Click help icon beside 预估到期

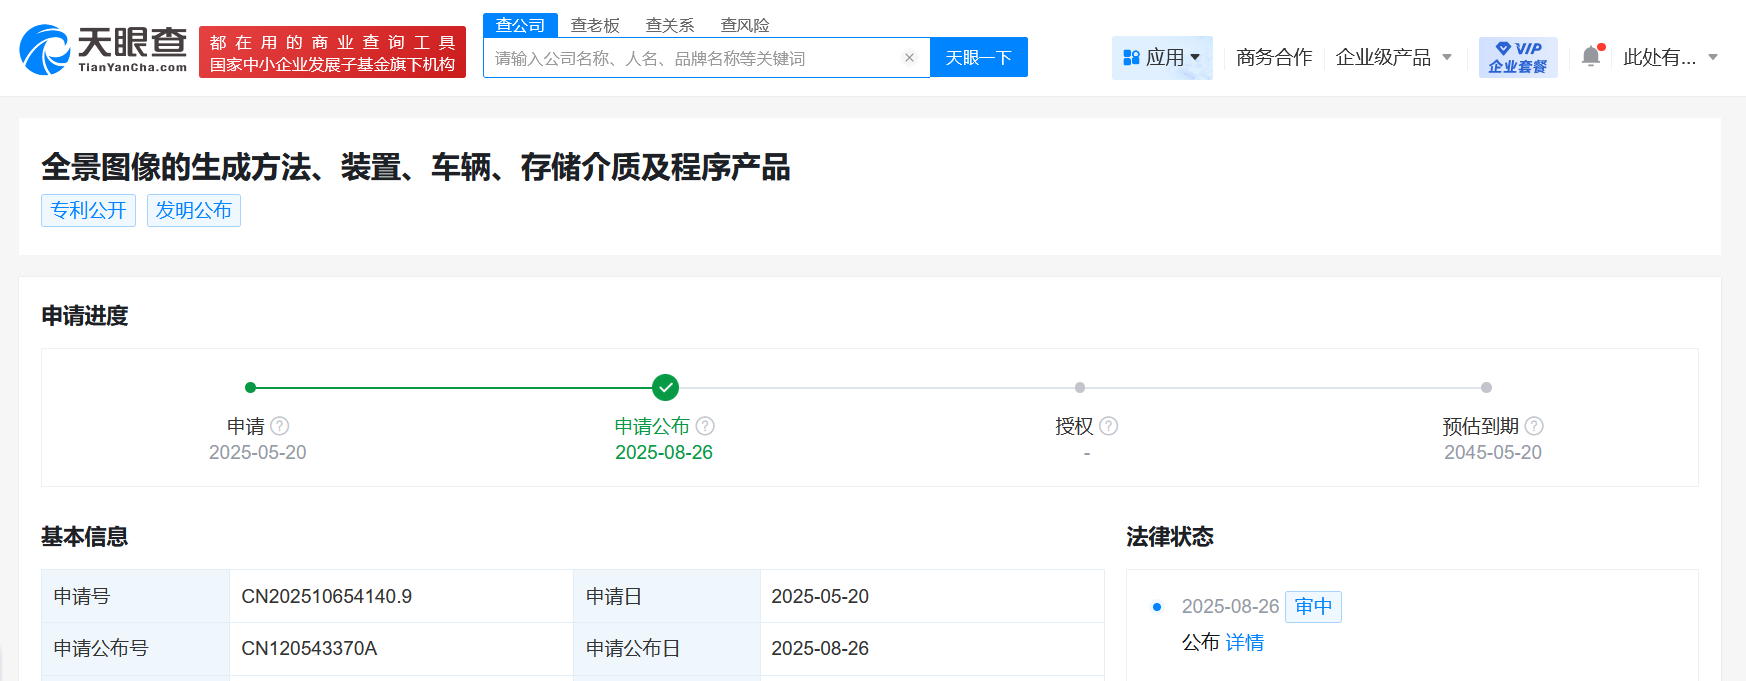pyautogui.click(x=1534, y=426)
